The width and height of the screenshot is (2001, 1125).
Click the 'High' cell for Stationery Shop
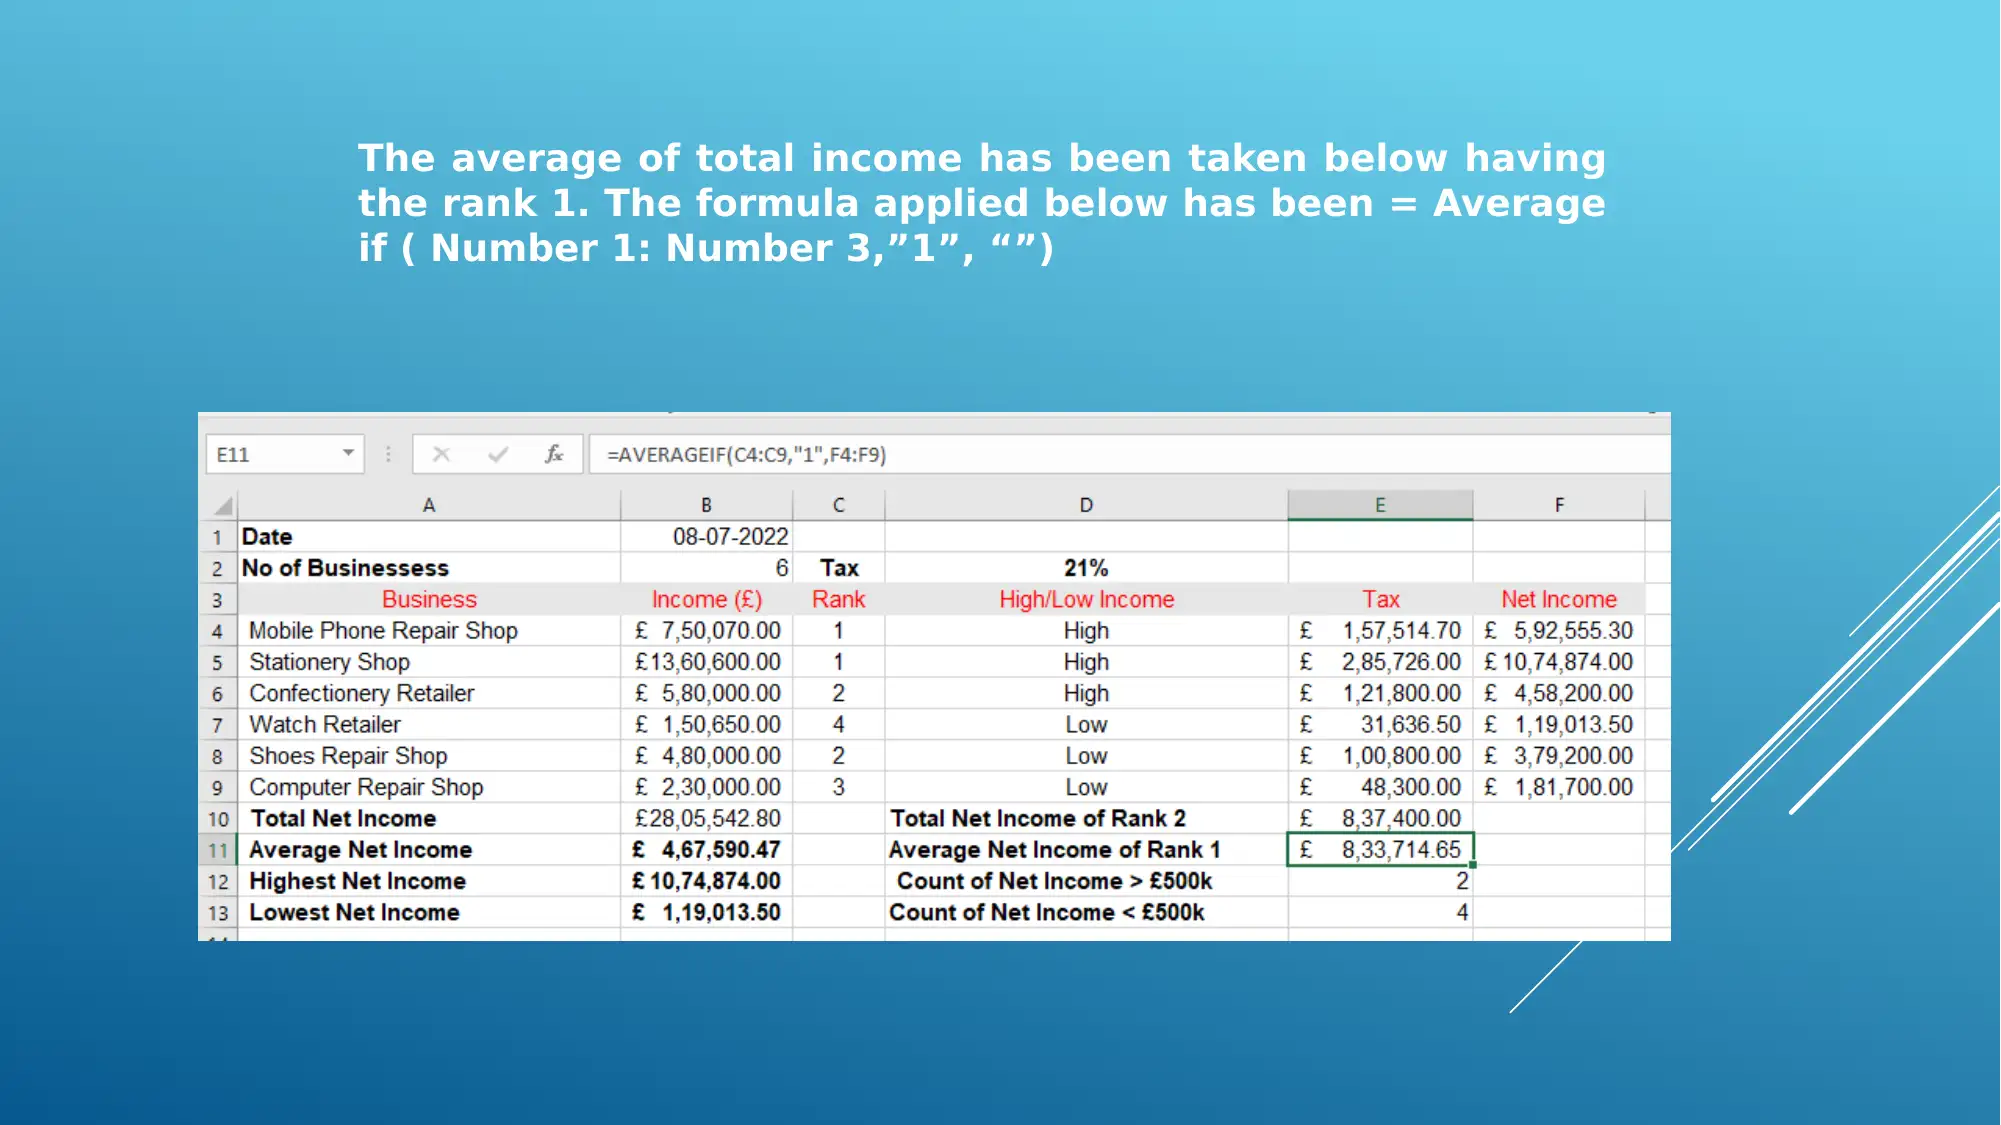[x=1086, y=662]
